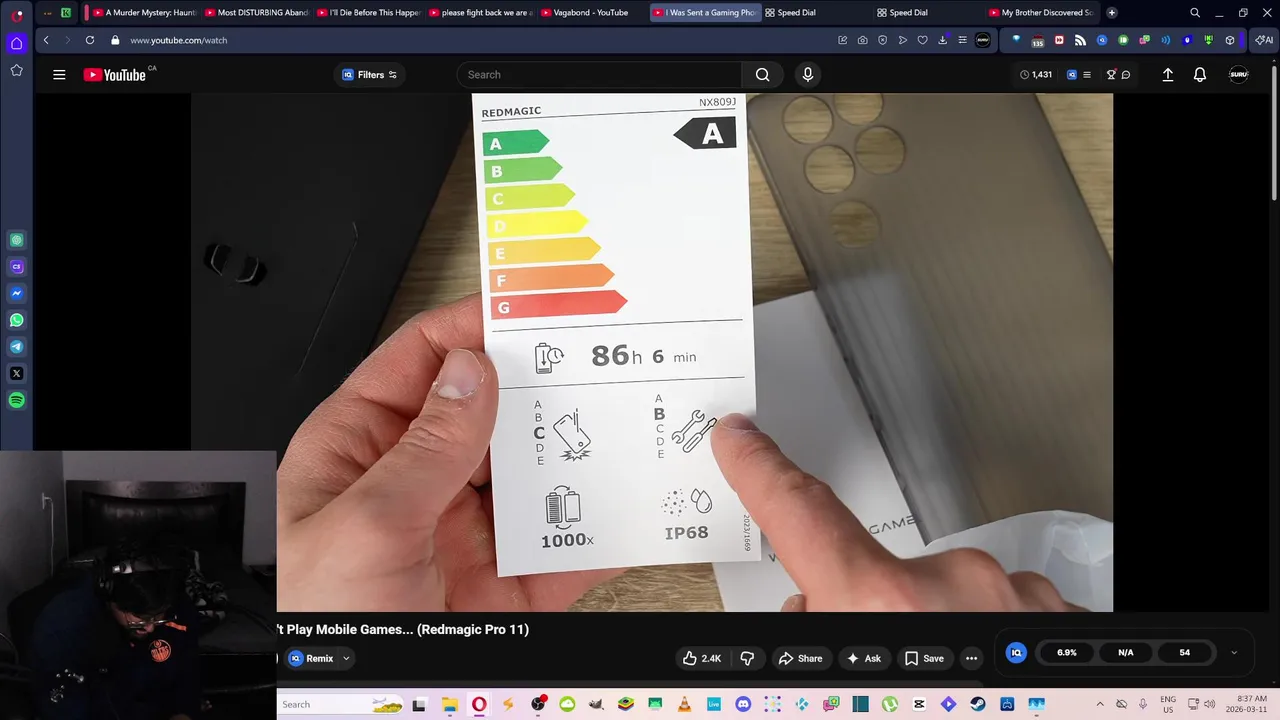
Task: Open the X (Twitter) sidebar panel
Action: click(x=17, y=373)
